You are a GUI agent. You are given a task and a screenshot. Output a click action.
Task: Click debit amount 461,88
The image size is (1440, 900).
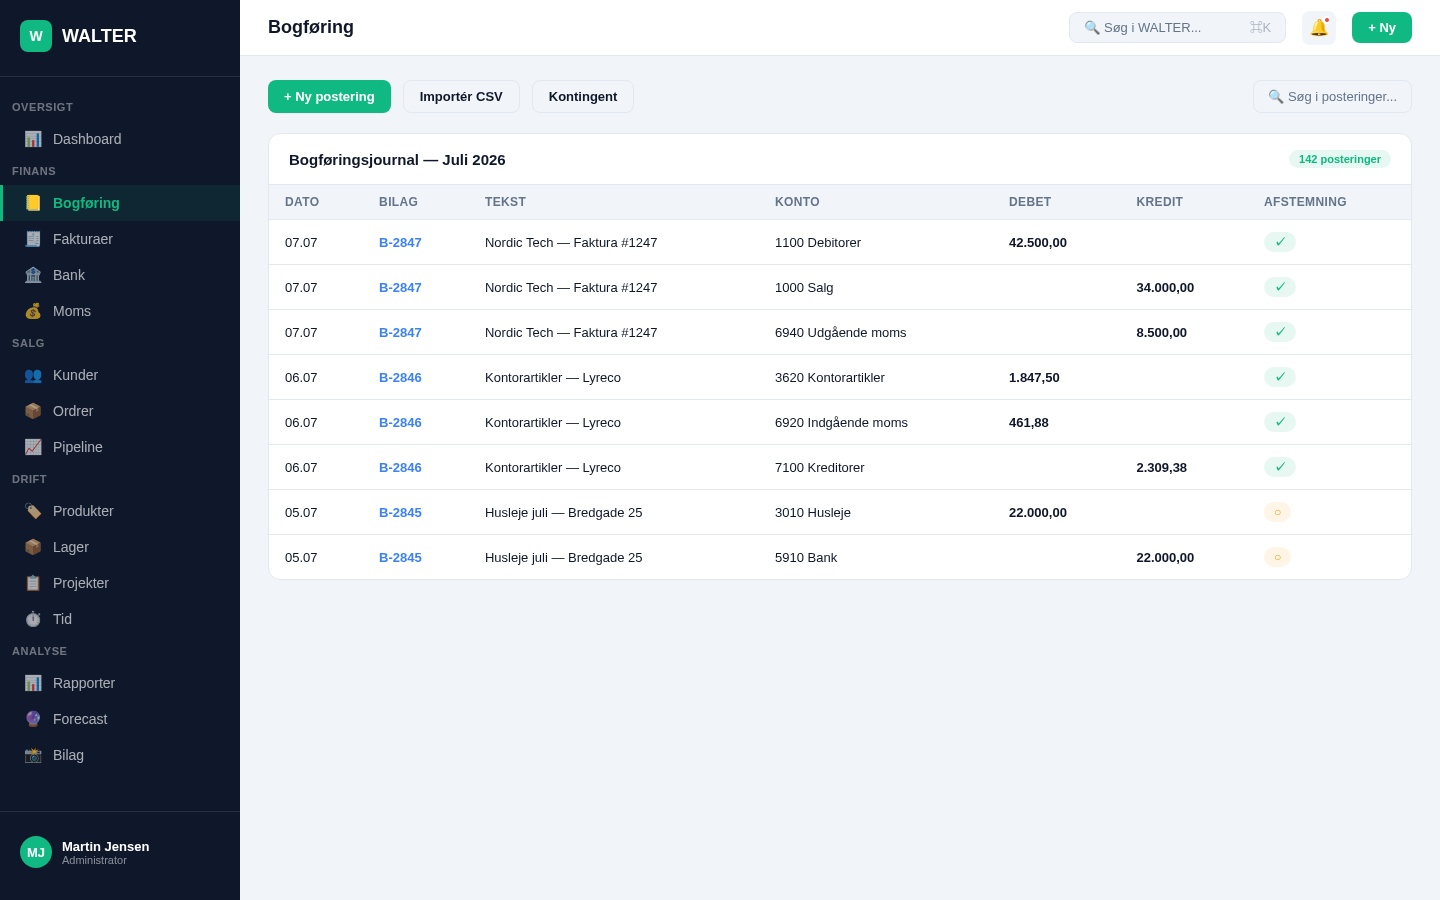1029,422
